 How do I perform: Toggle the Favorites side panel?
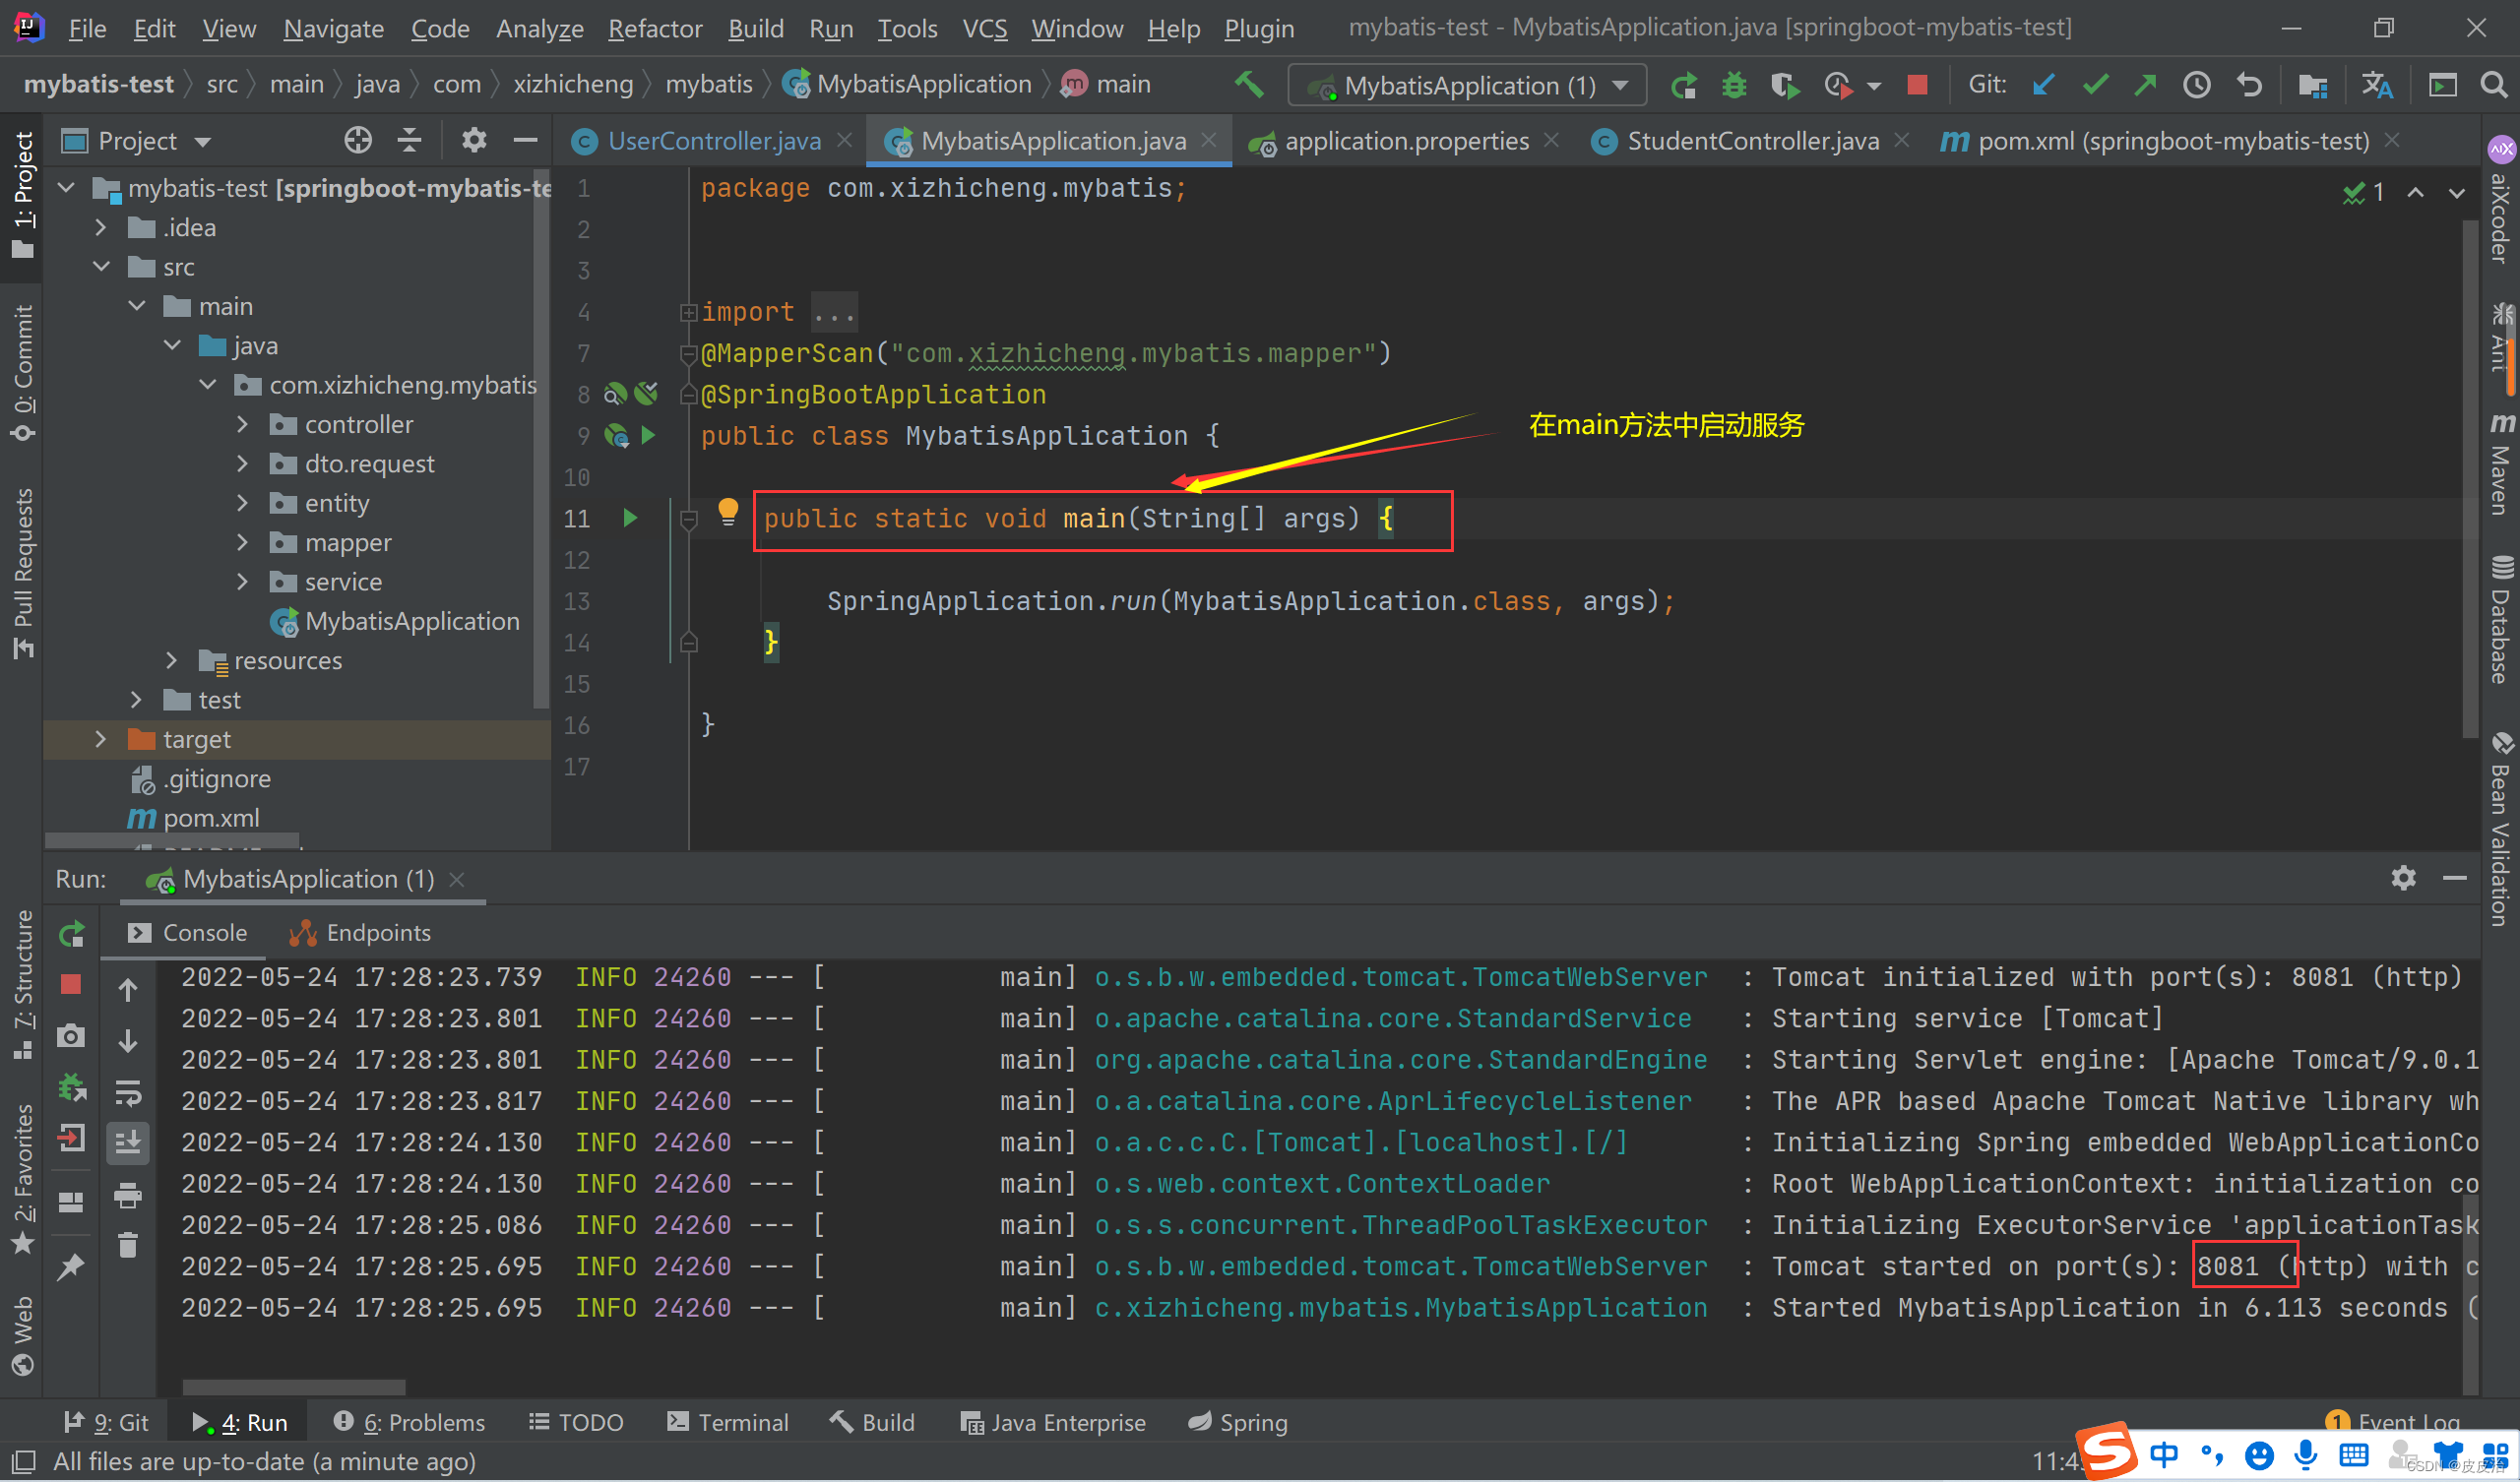(x=22, y=1180)
